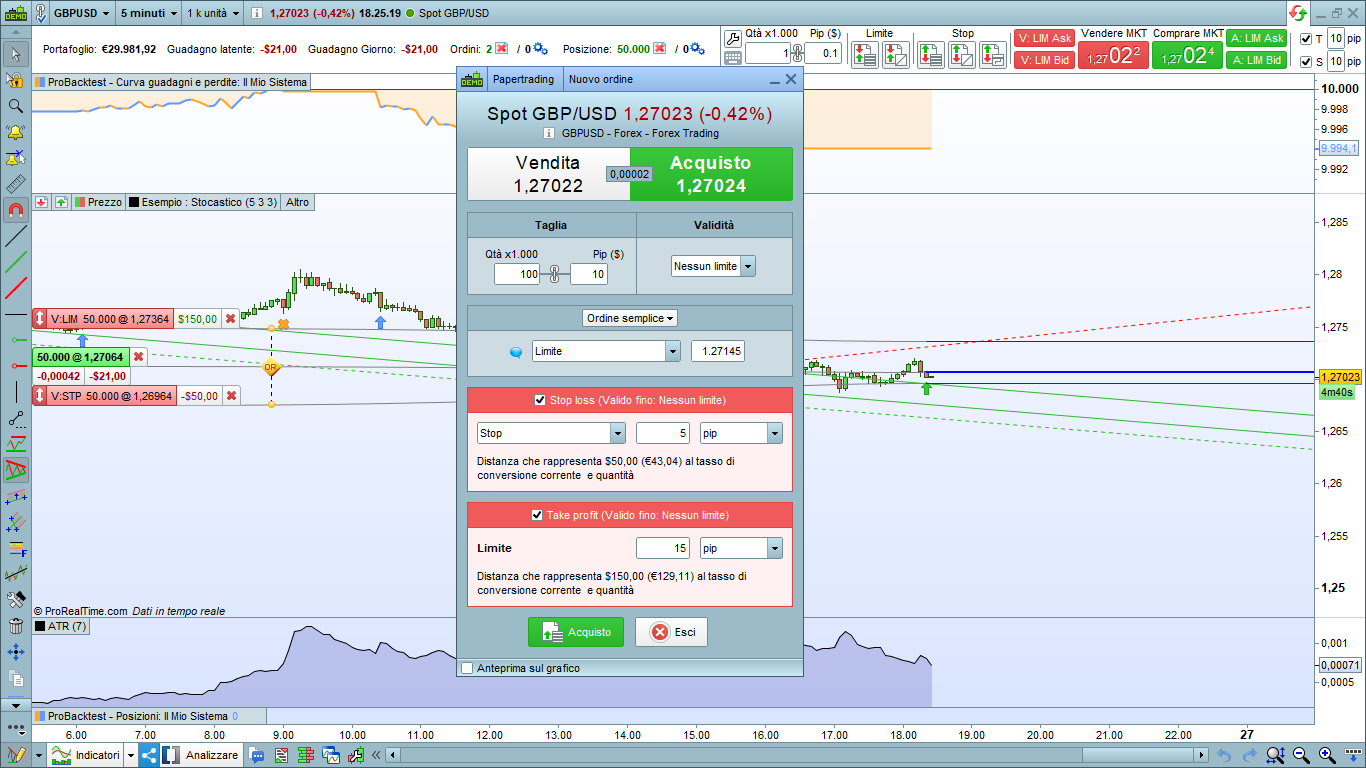Open trading settings wrench icon
The image size is (1366, 768).
(x=732, y=38)
